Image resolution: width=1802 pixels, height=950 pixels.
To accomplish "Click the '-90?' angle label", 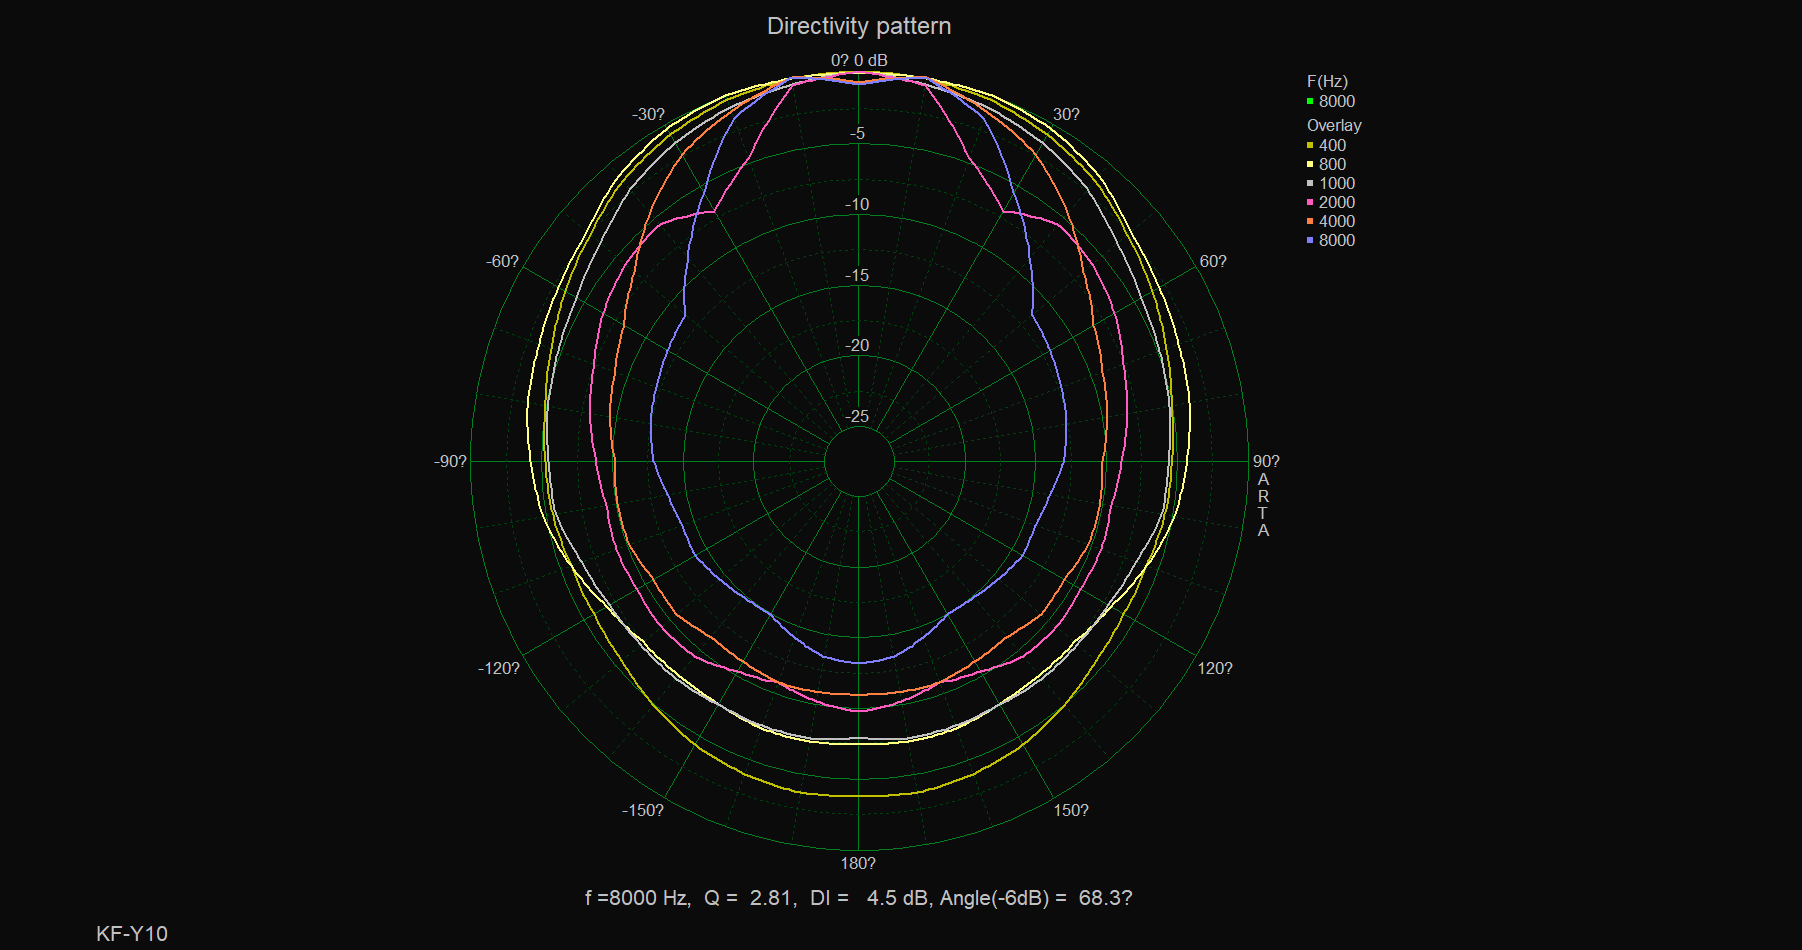I will tap(450, 461).
